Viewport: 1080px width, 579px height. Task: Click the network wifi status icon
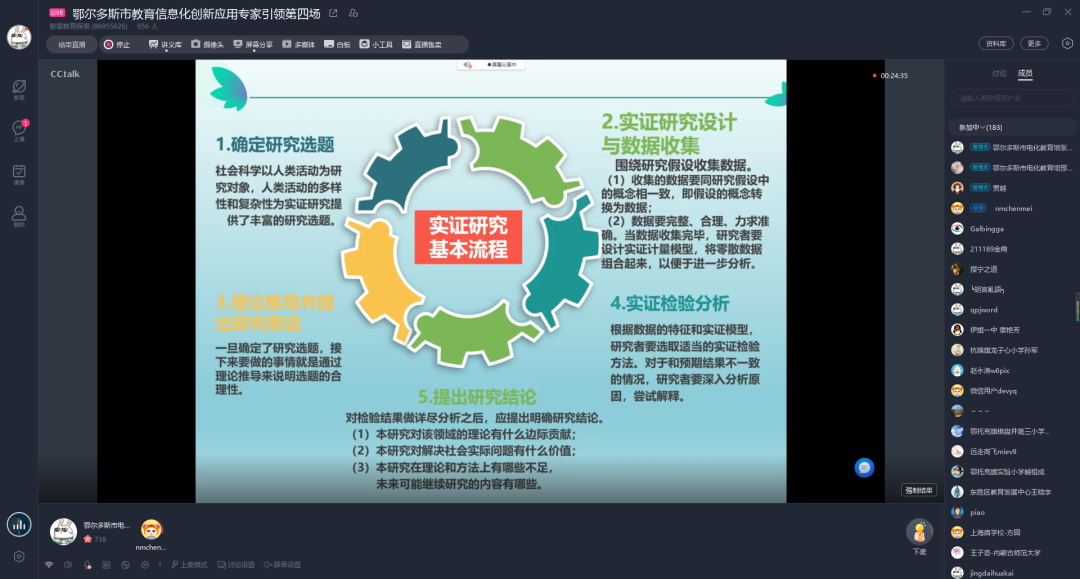pyautogui.click(x=49, y=565)
